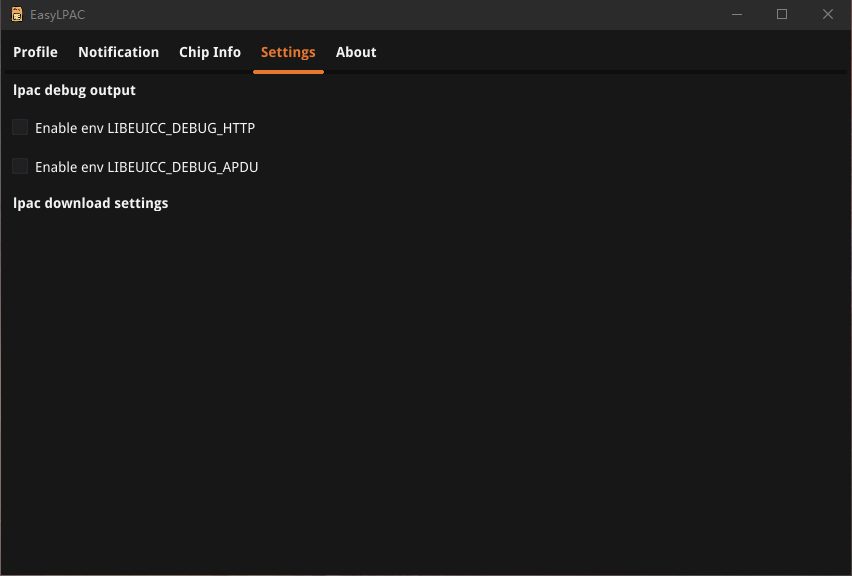Click the orange underline beneath Settings tab
Screen dimensions: 852x576
pos(288,72)
